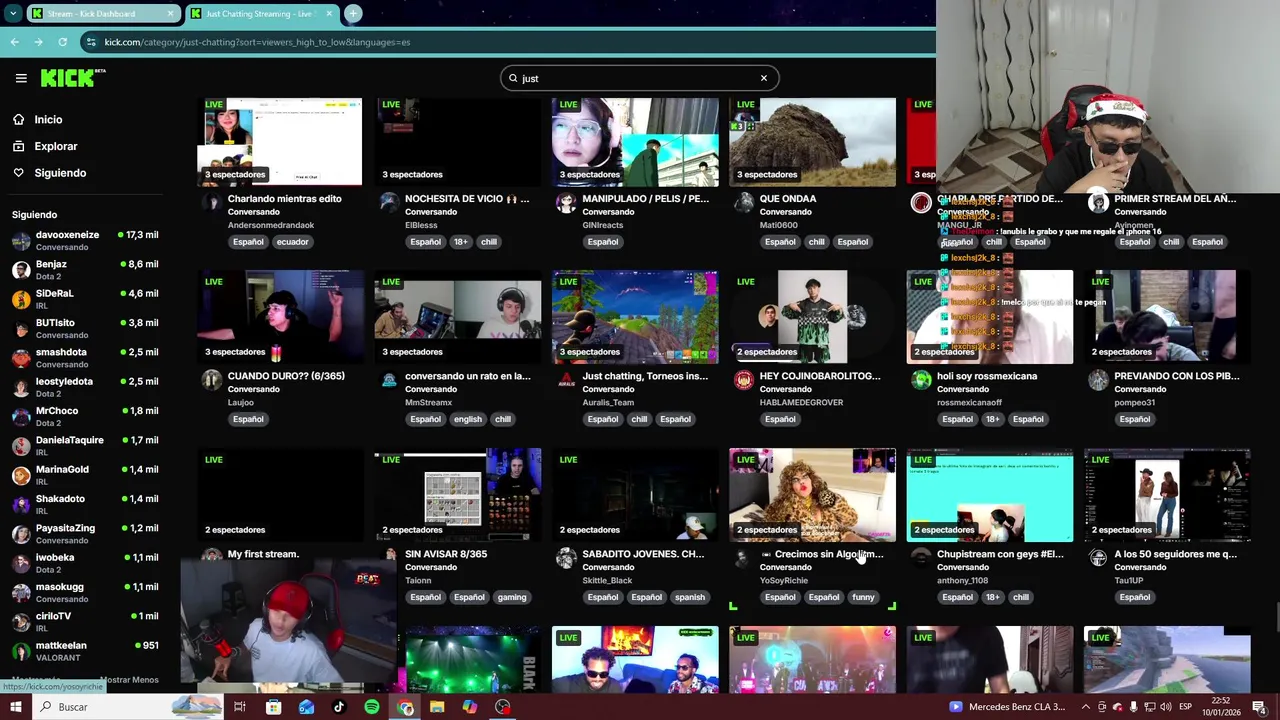The image size is (1280, 720).
Task: Click 'gaming' tag under Taionn
Action: tap(511, 597)
